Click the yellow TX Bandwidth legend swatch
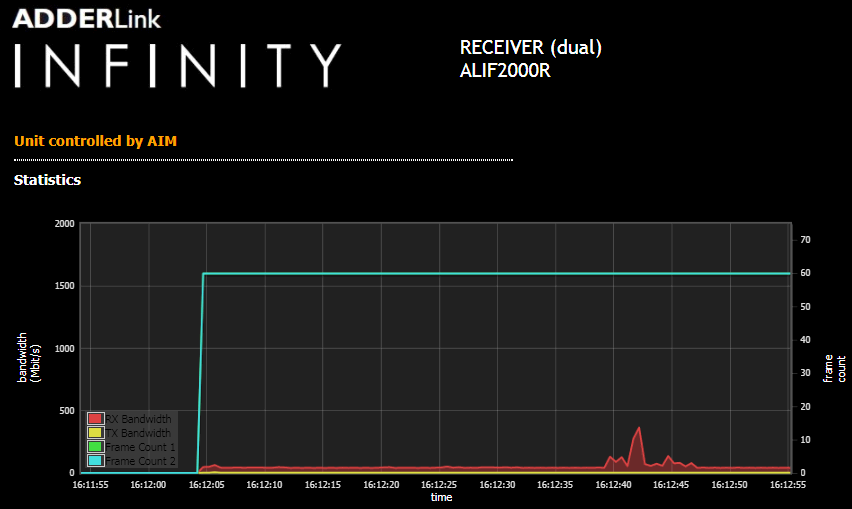 [95, 432]
